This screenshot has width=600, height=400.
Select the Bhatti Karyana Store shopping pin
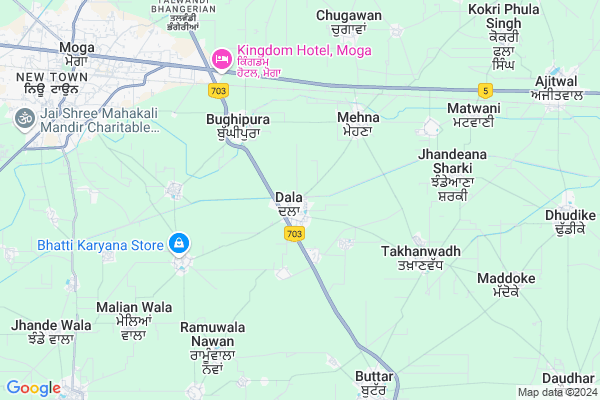179,243
